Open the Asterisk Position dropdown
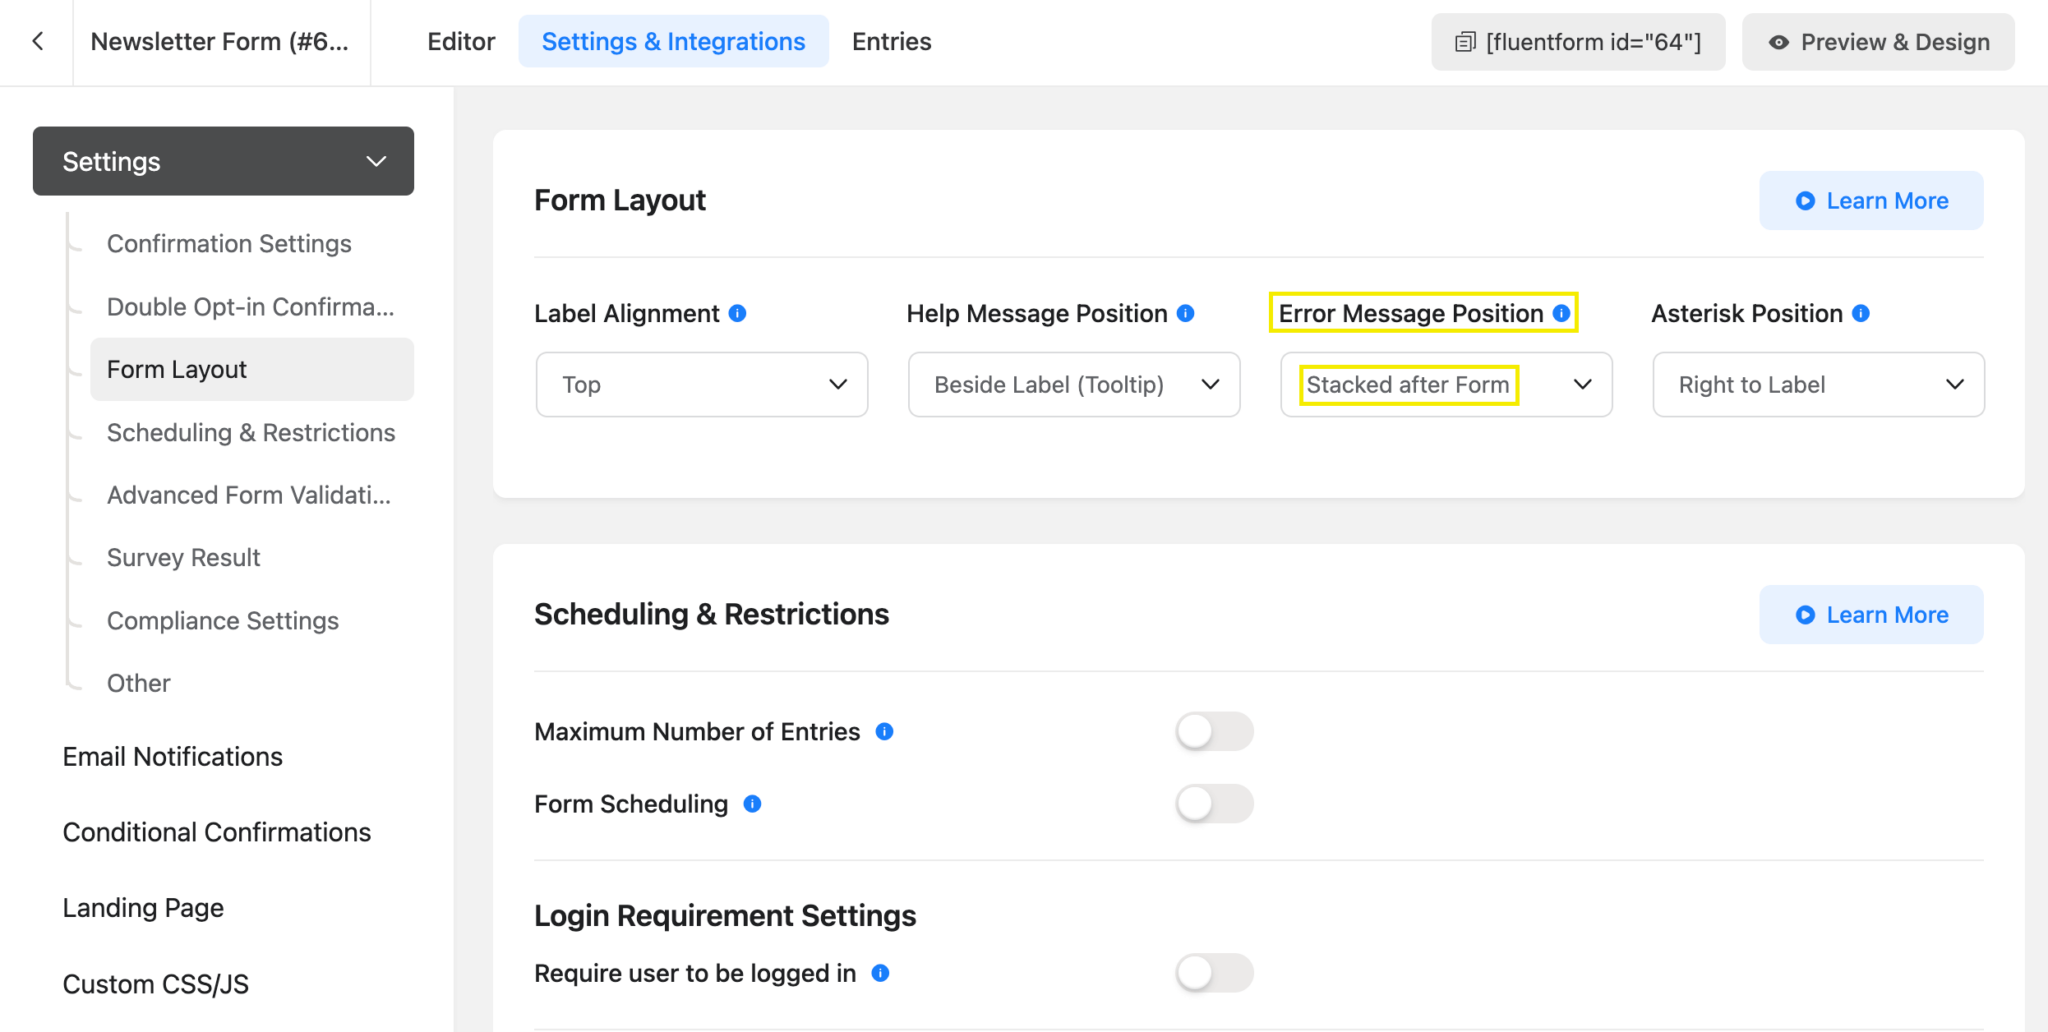2048x1032 pixels. (x=1816, y=384)
